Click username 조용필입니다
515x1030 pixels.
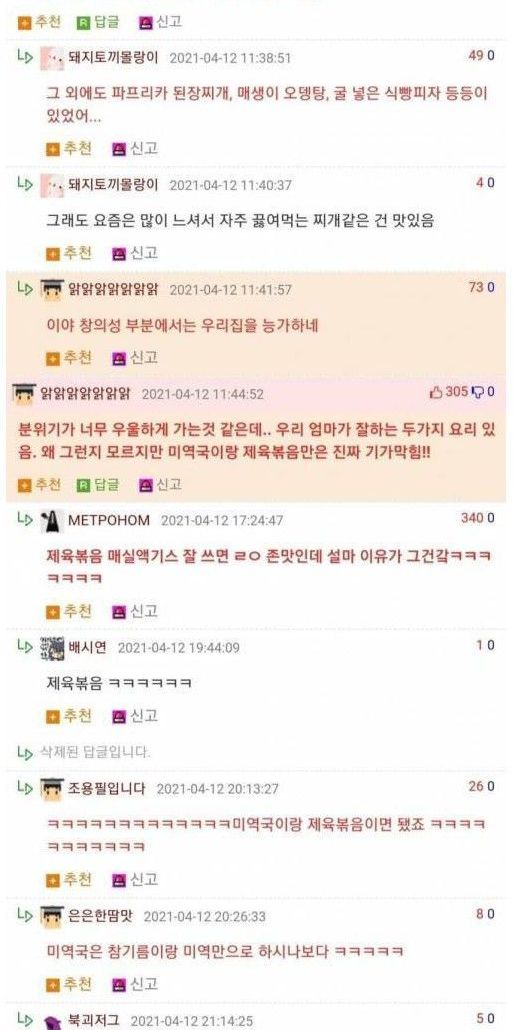pyautogui.click(x=106, y=788)
